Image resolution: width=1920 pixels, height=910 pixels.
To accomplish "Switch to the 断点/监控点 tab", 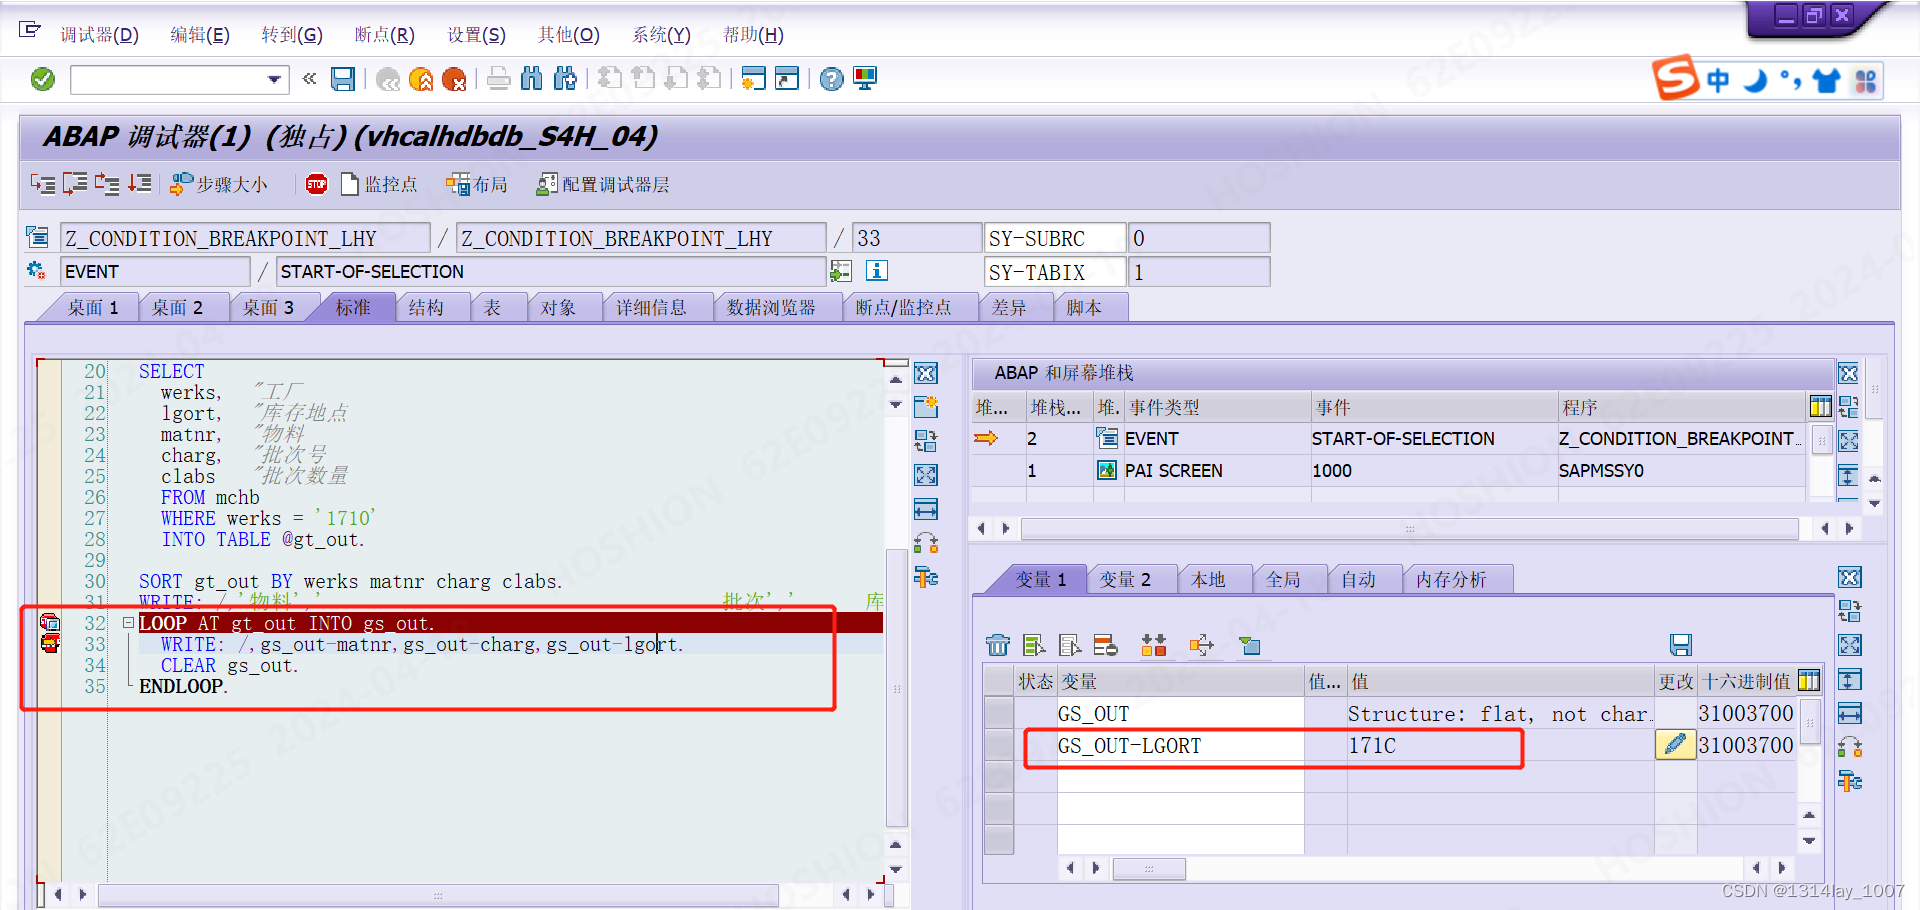I will click(x=903, y=308).
